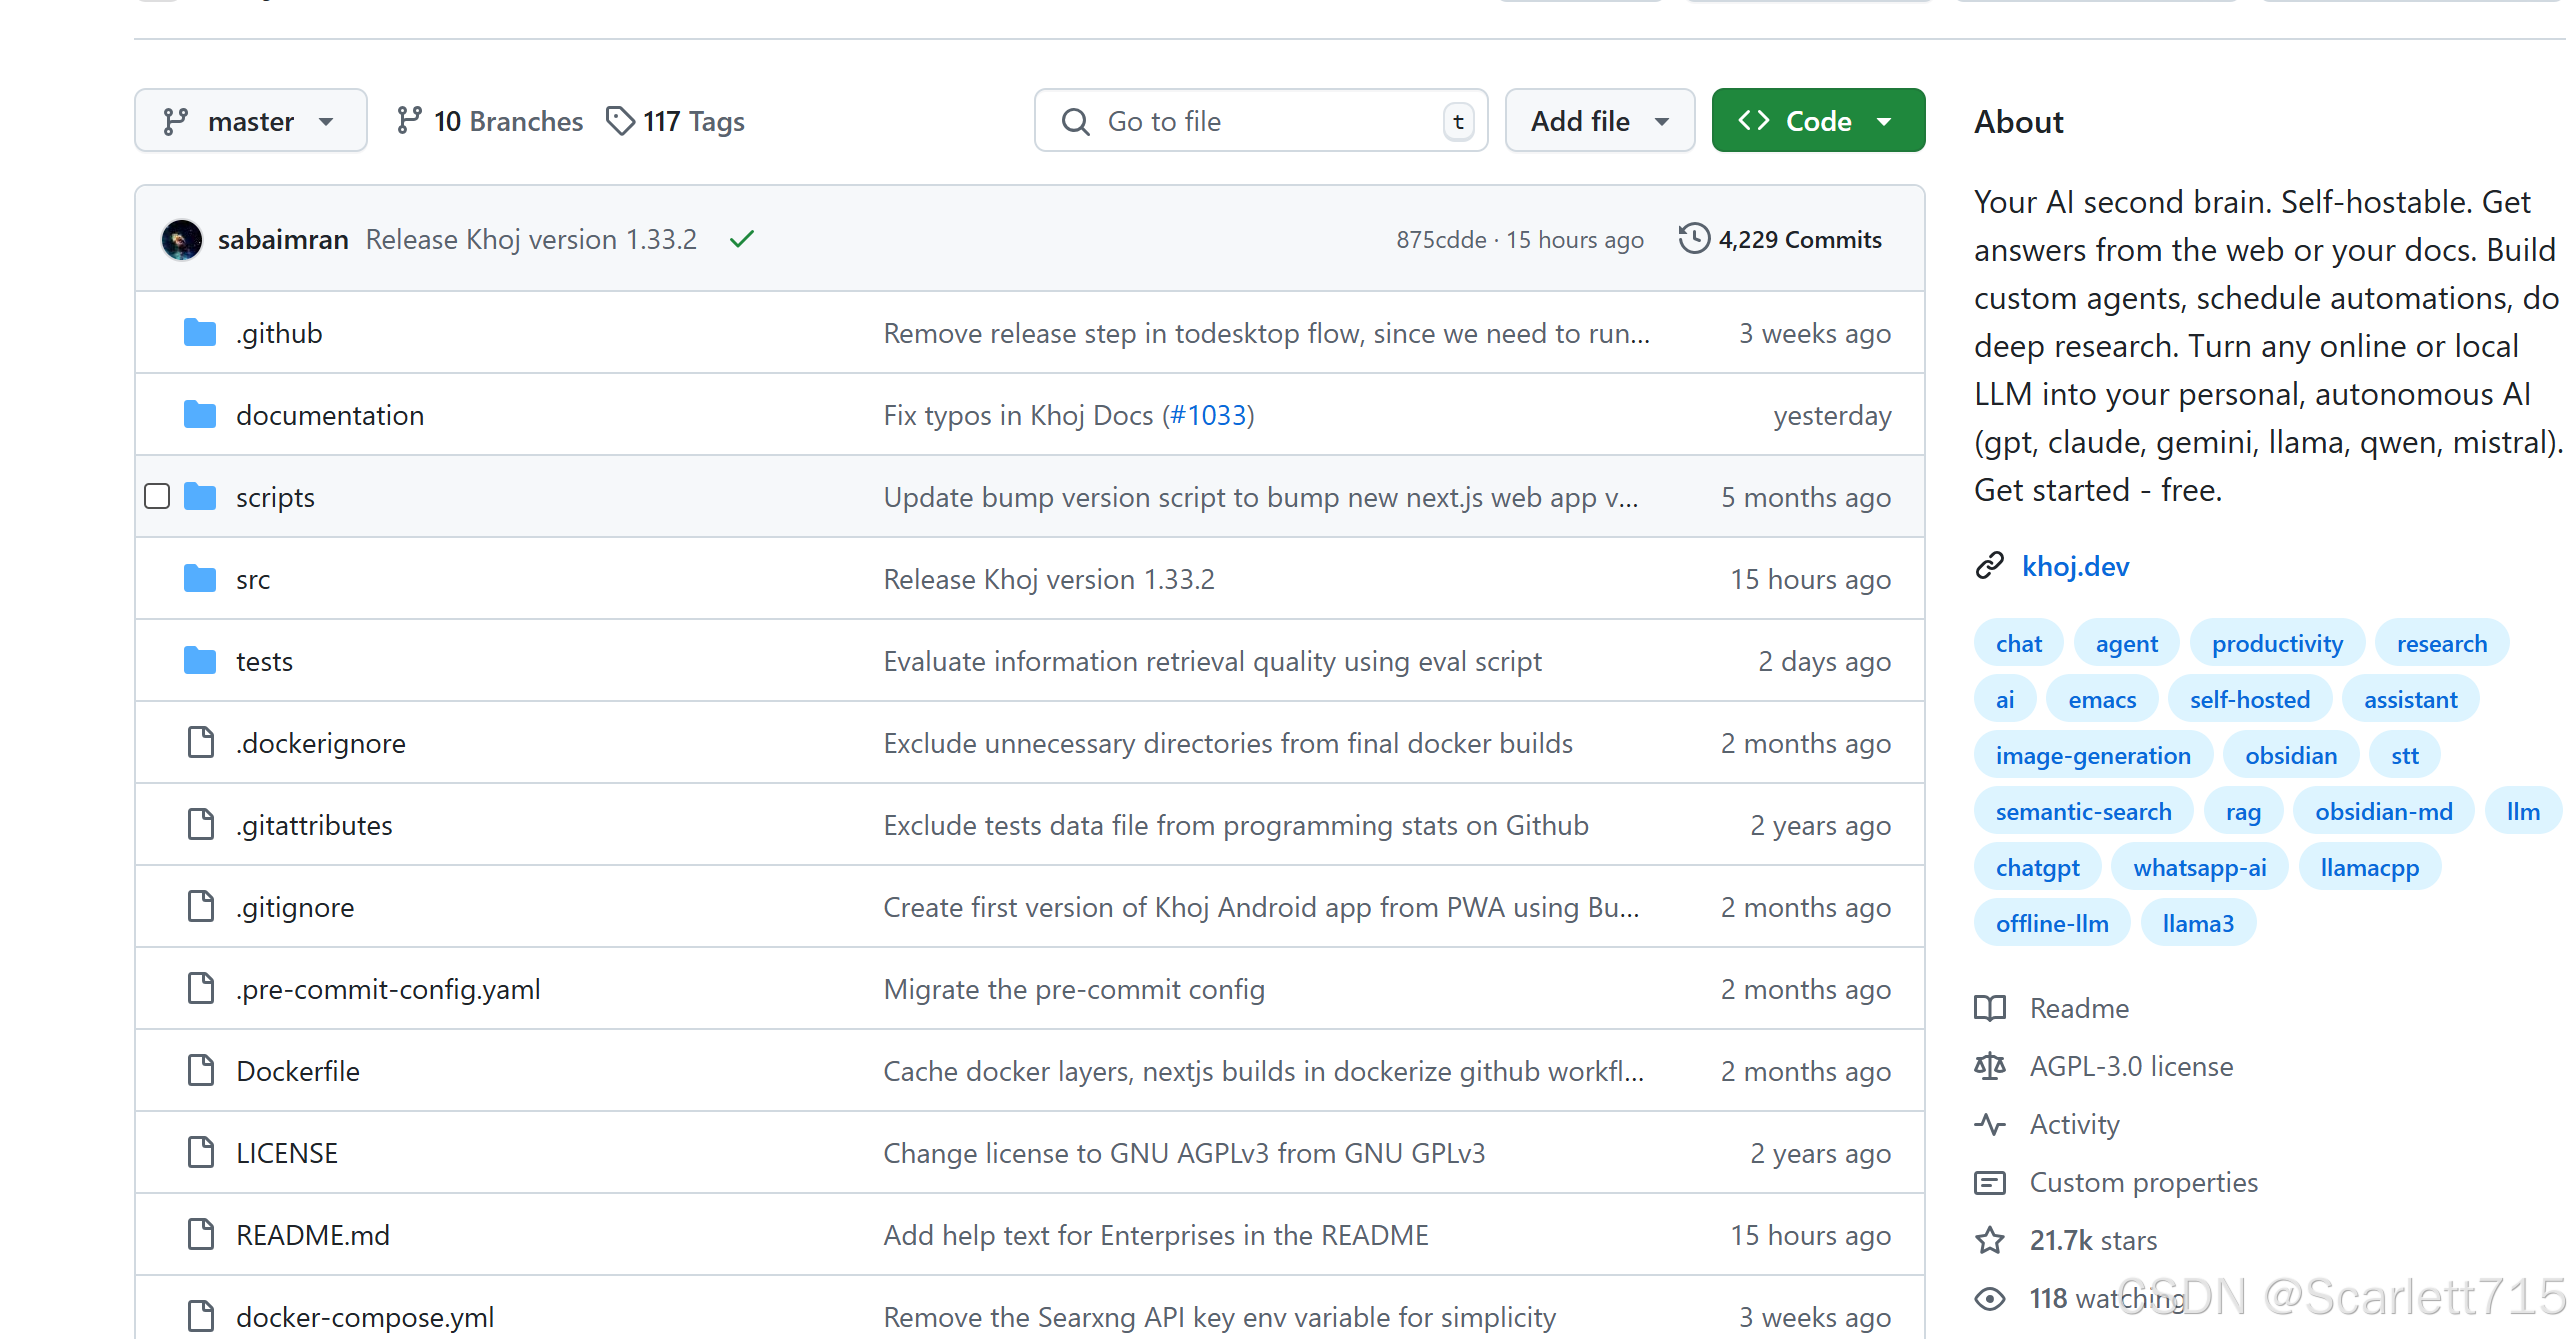Viewport: 2572px width, 1339px height.
Task: Click sabaimran's profile avatar
Action: point(182,239)
